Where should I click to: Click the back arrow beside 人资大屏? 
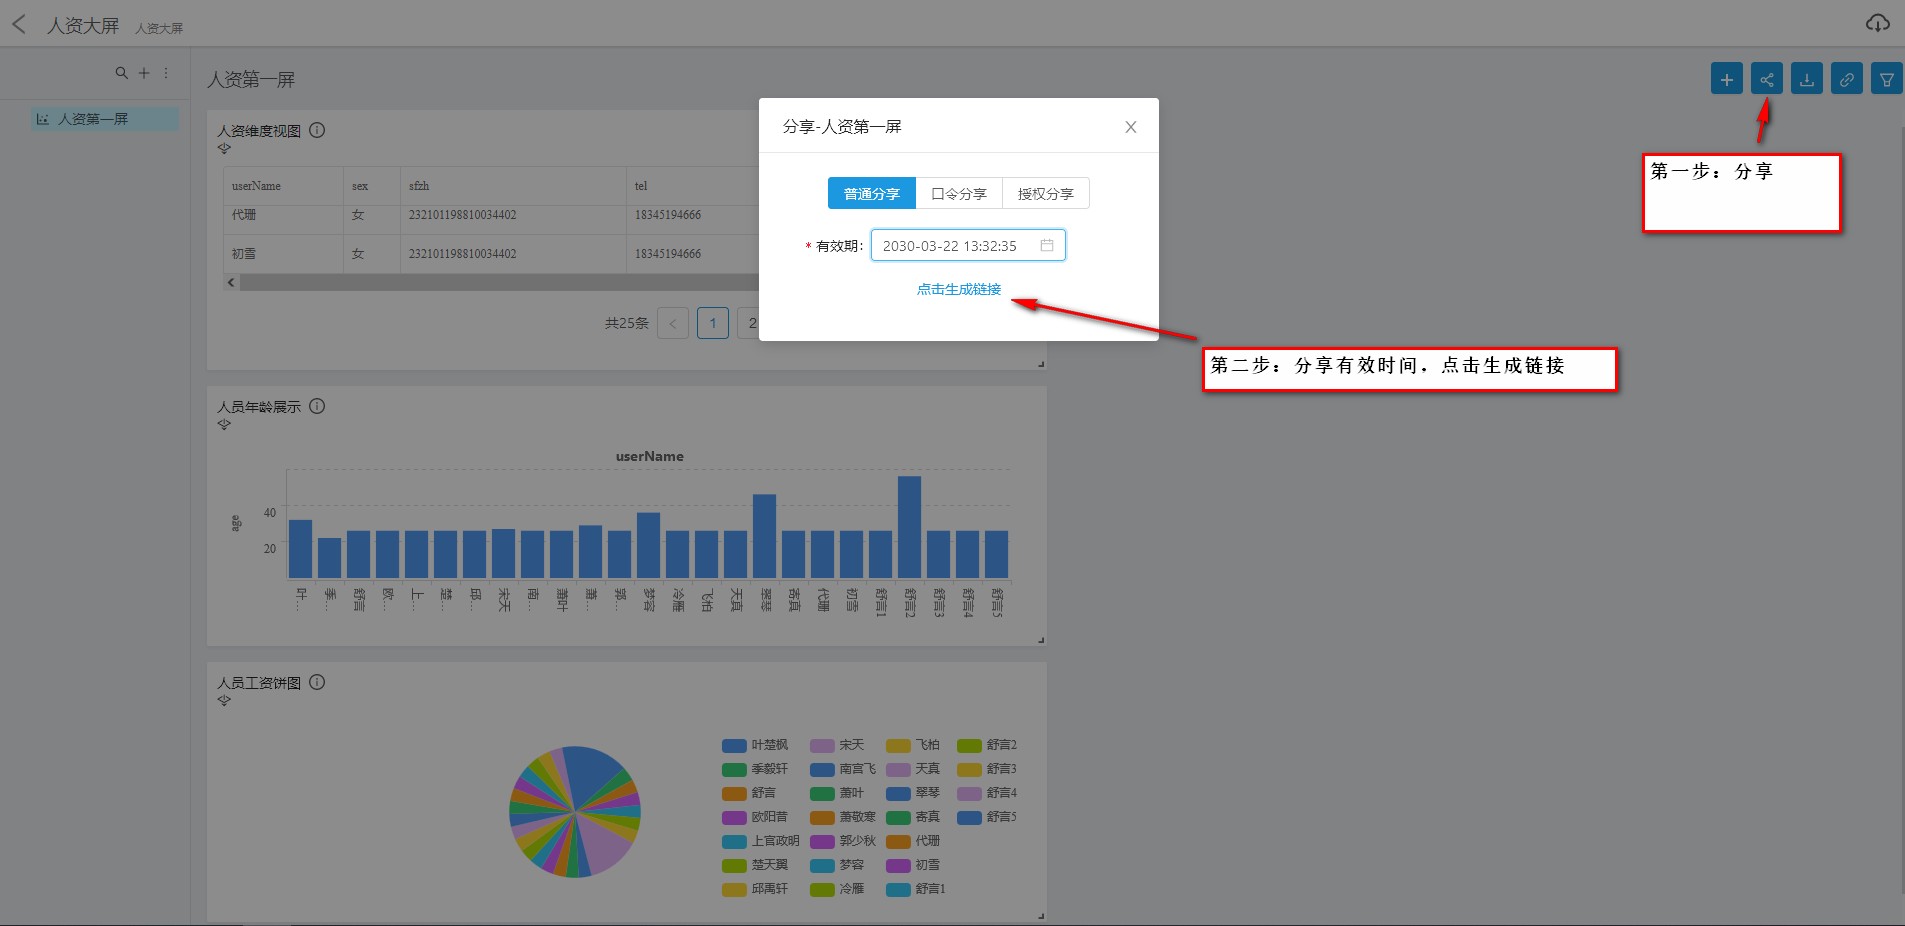(x=19, y=24)
